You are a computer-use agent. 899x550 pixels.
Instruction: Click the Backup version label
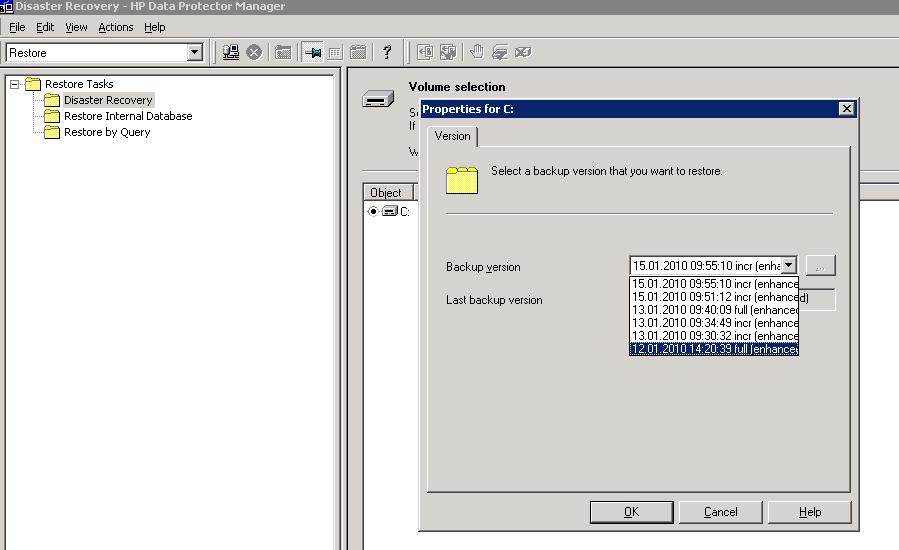(483, 267)
